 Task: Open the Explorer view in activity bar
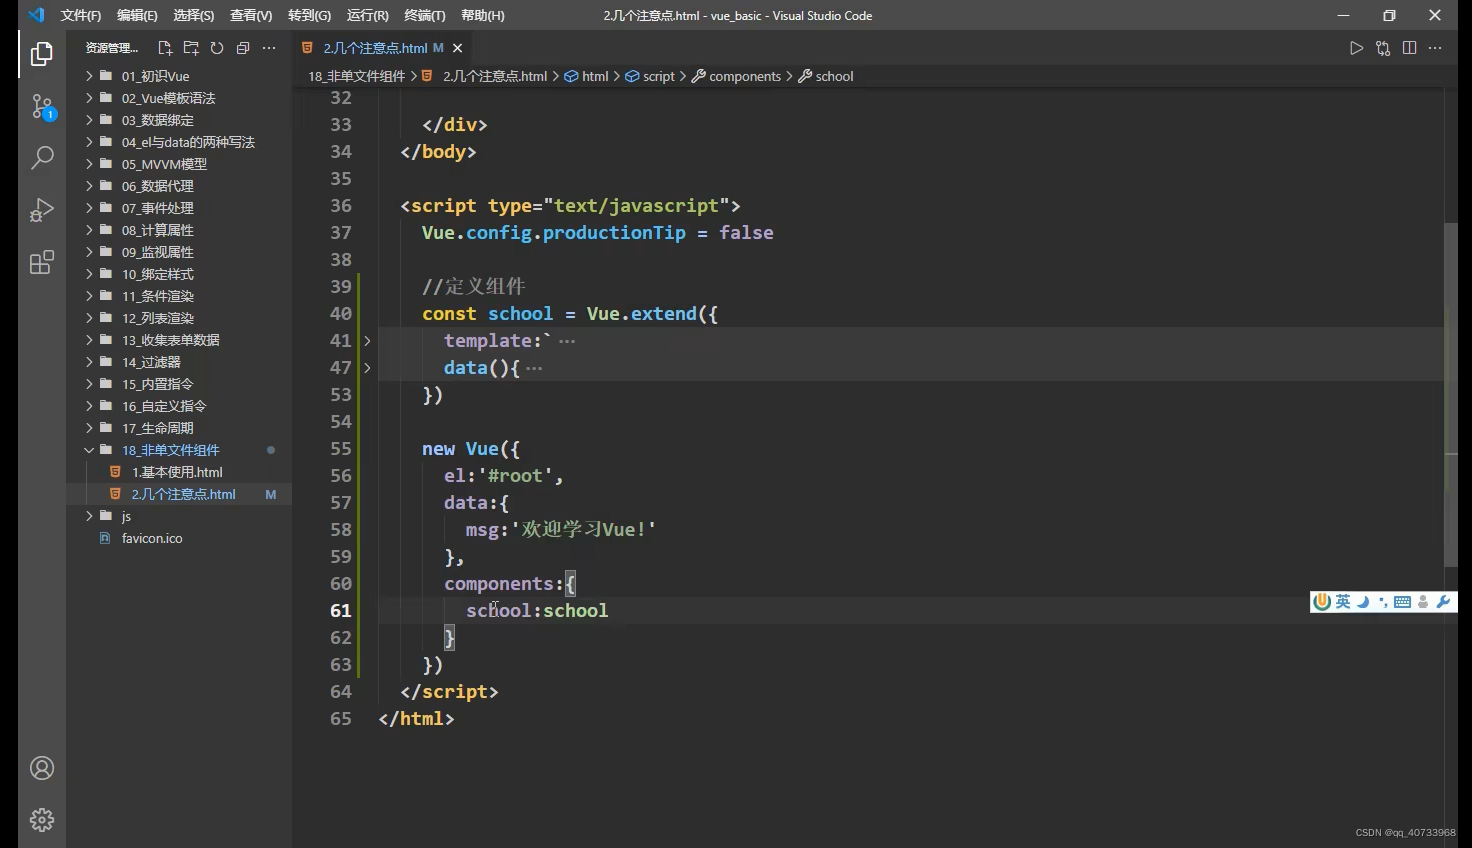[42, 54]
